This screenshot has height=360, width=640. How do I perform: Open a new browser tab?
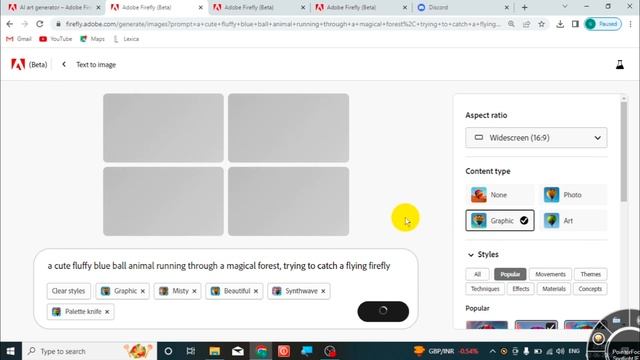524,7
